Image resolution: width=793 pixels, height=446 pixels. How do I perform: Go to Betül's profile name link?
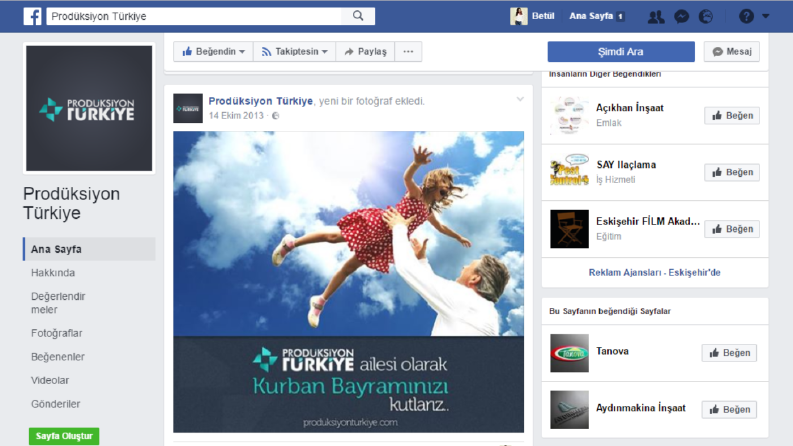click(543, 16)
